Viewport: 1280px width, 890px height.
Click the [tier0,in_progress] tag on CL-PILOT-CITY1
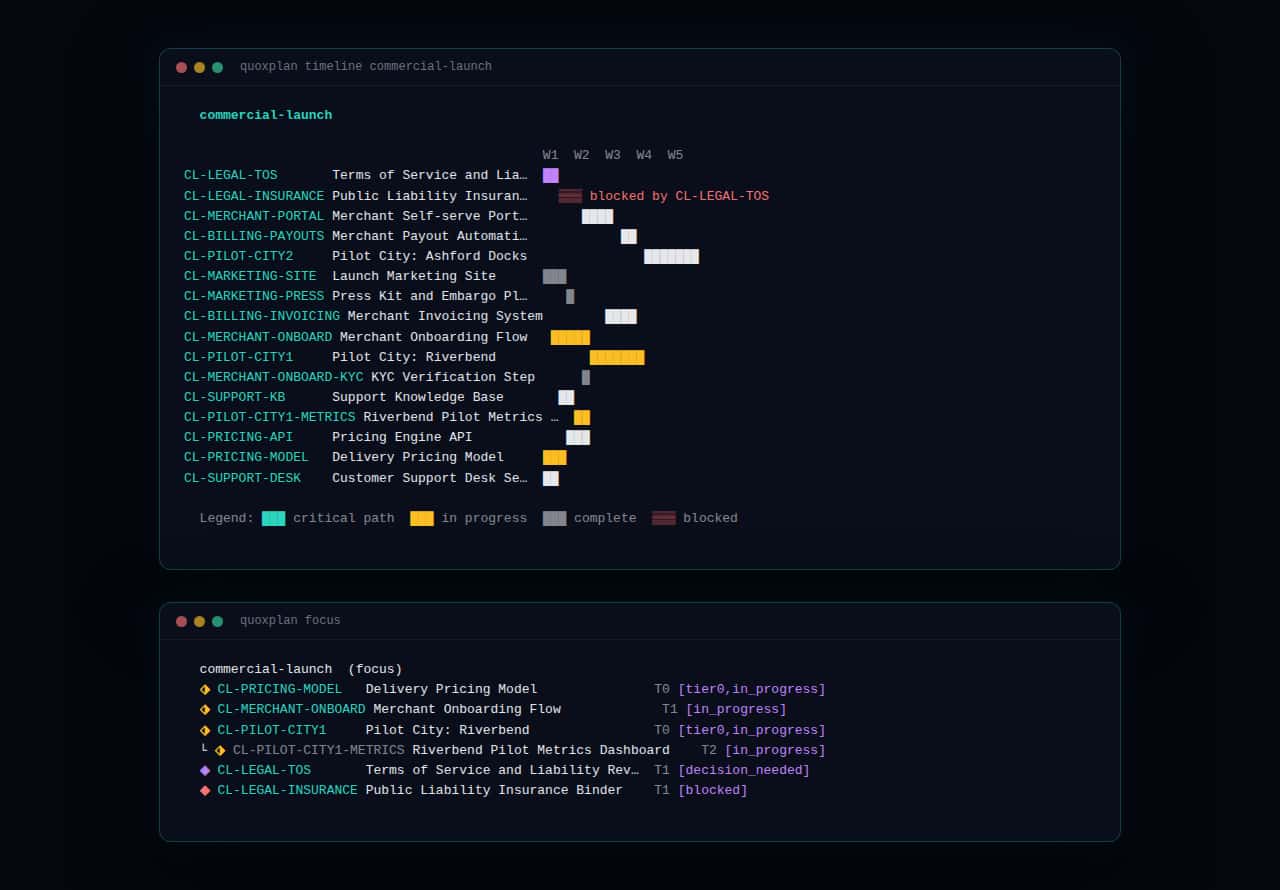point(752,730)
